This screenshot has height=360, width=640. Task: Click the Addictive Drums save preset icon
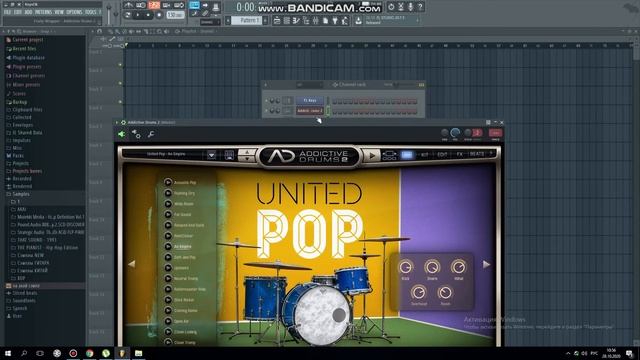point(229,155)
